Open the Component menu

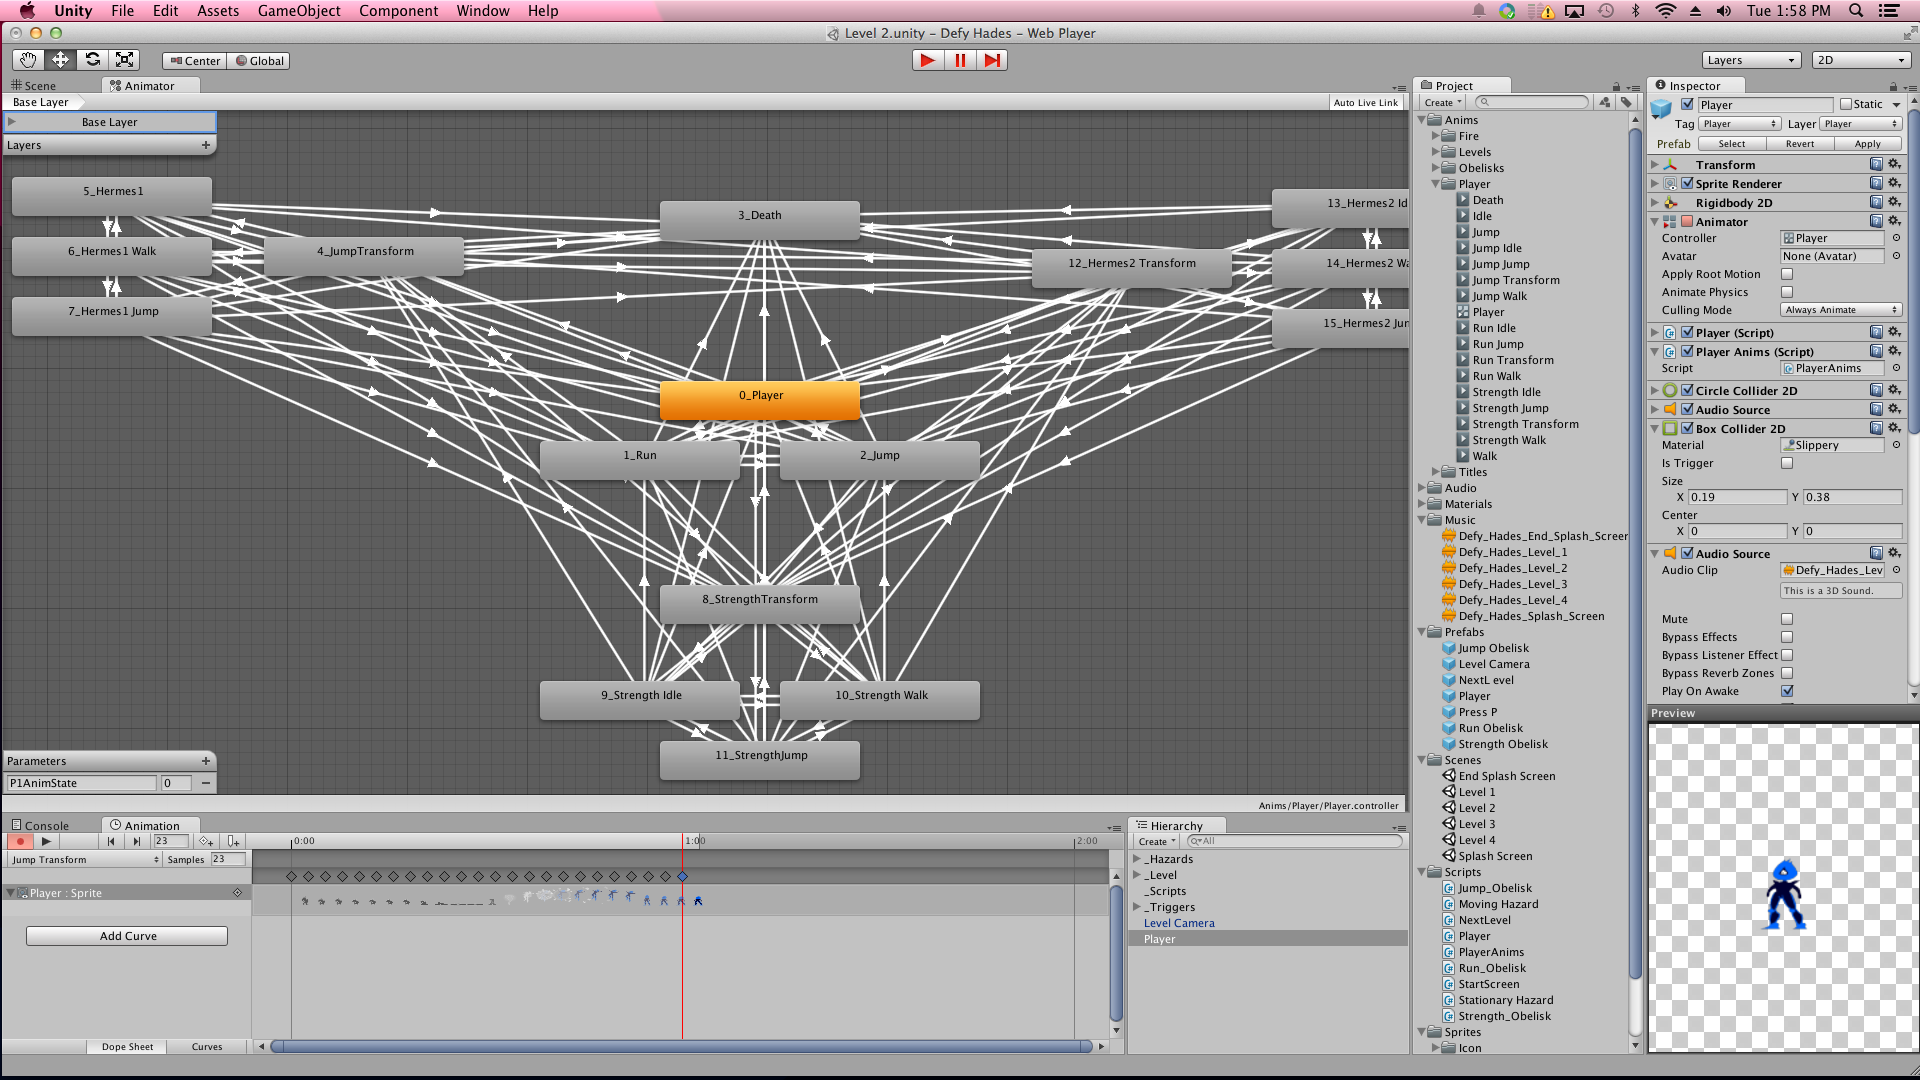click(x=398, y=11)
